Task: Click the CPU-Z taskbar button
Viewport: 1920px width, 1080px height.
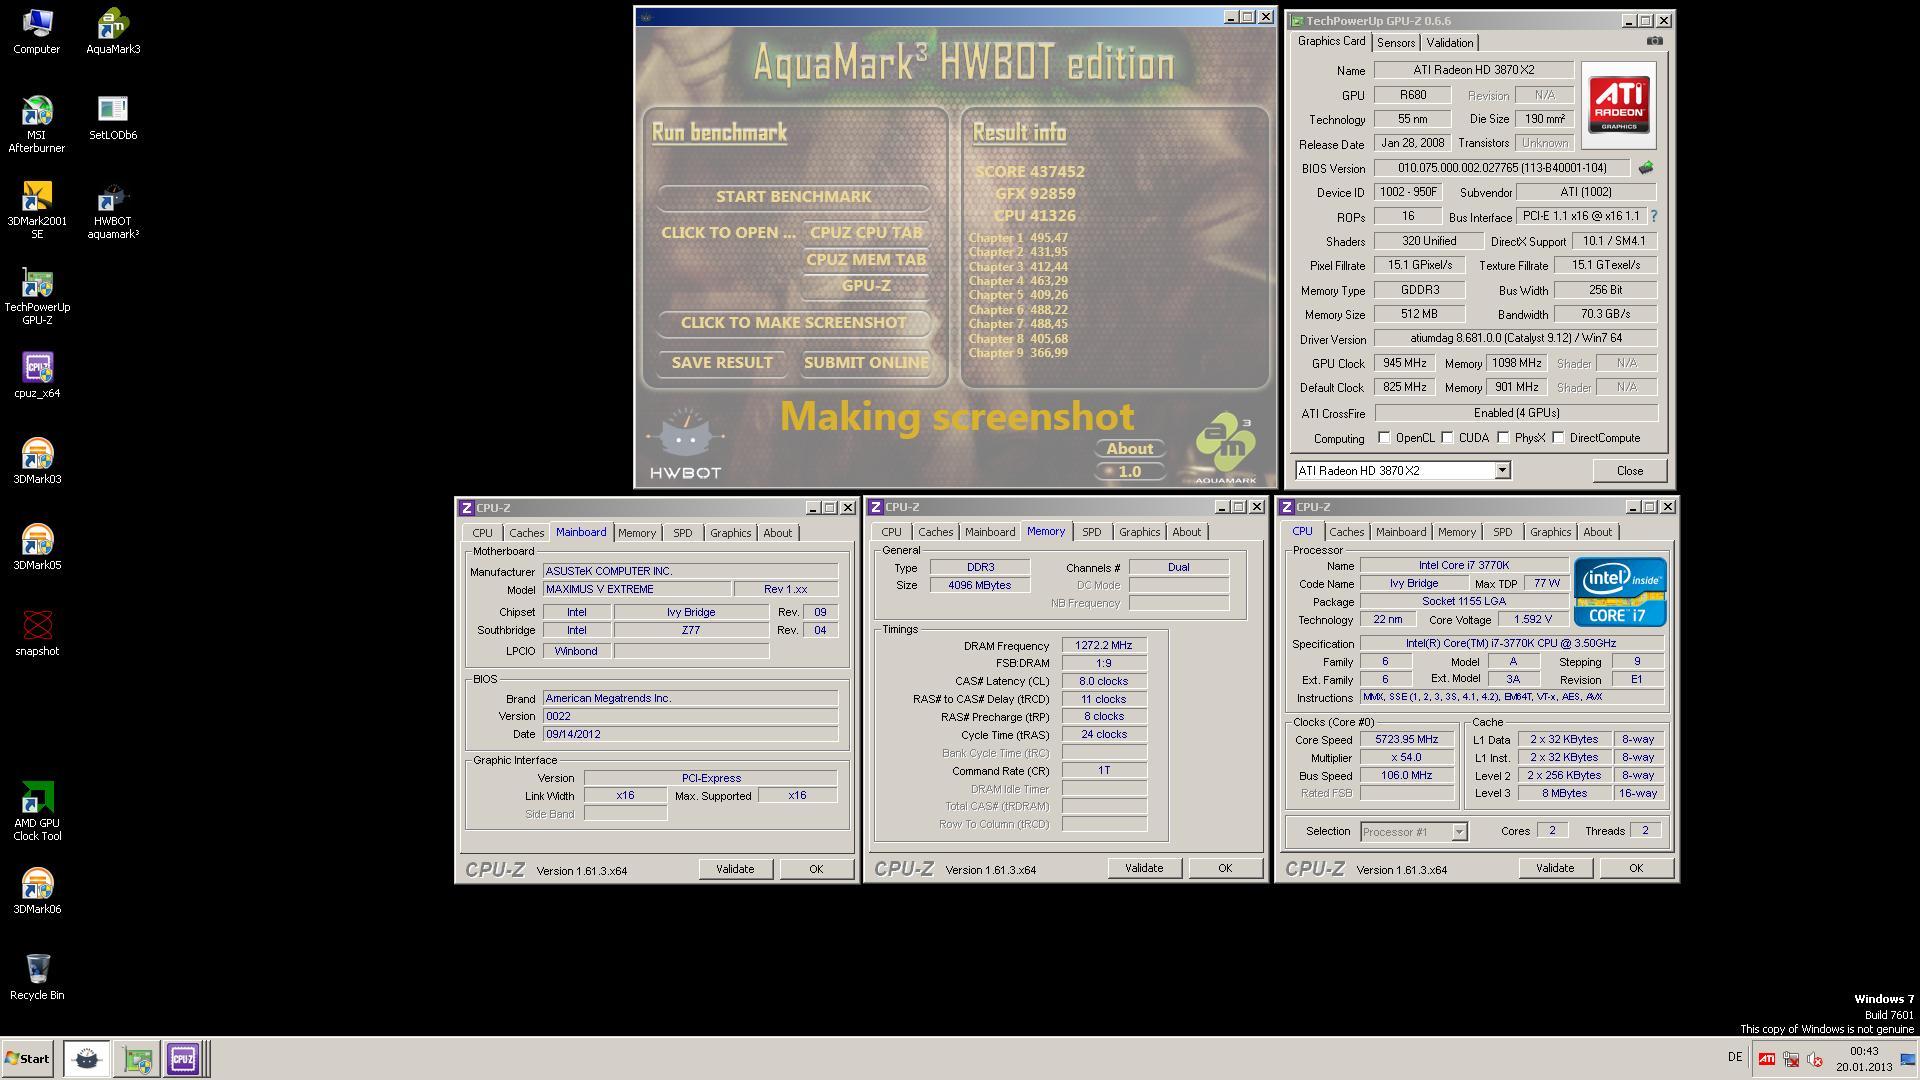Action: 183,1058
